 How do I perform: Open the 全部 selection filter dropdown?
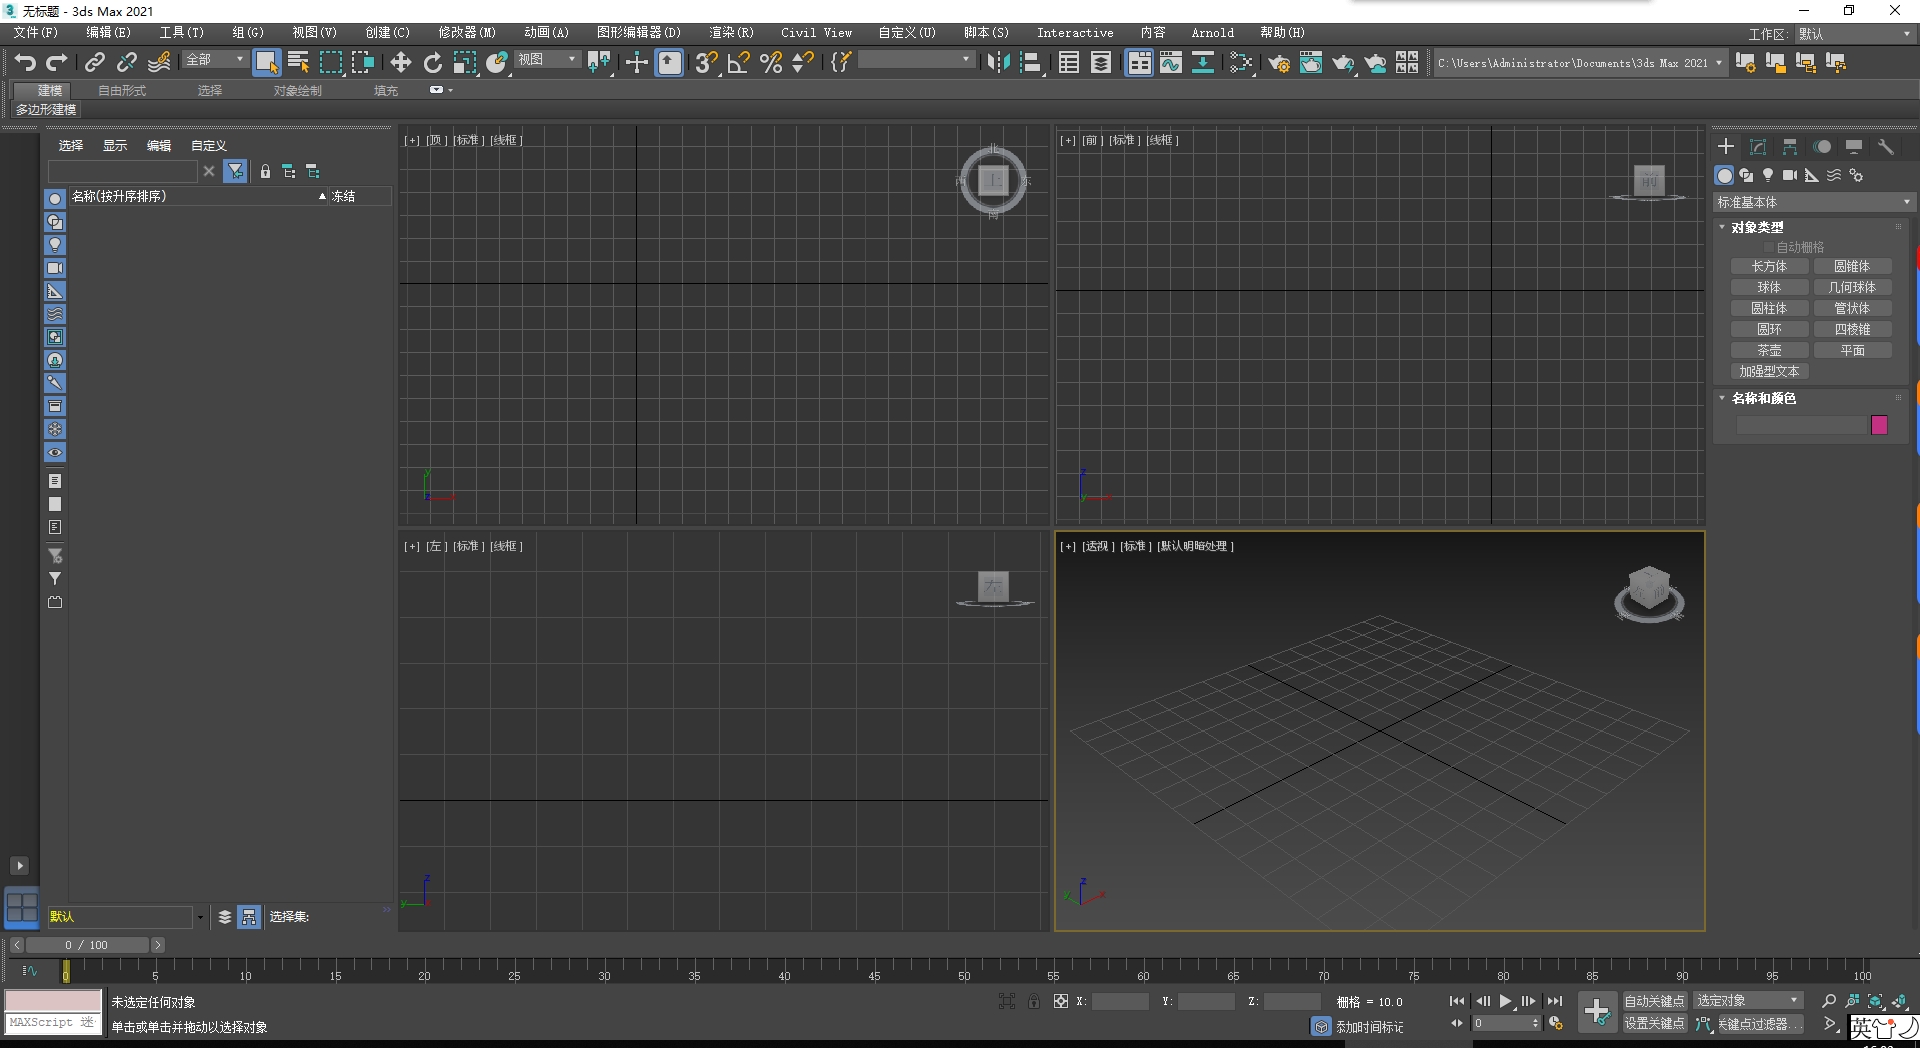point(214,60)
